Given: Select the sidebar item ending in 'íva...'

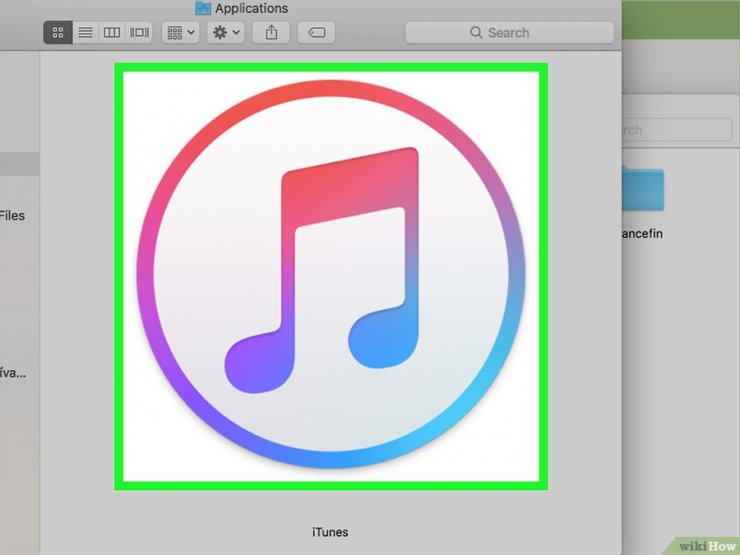Looking at the screenshot, I should click(x=13, y=373).
